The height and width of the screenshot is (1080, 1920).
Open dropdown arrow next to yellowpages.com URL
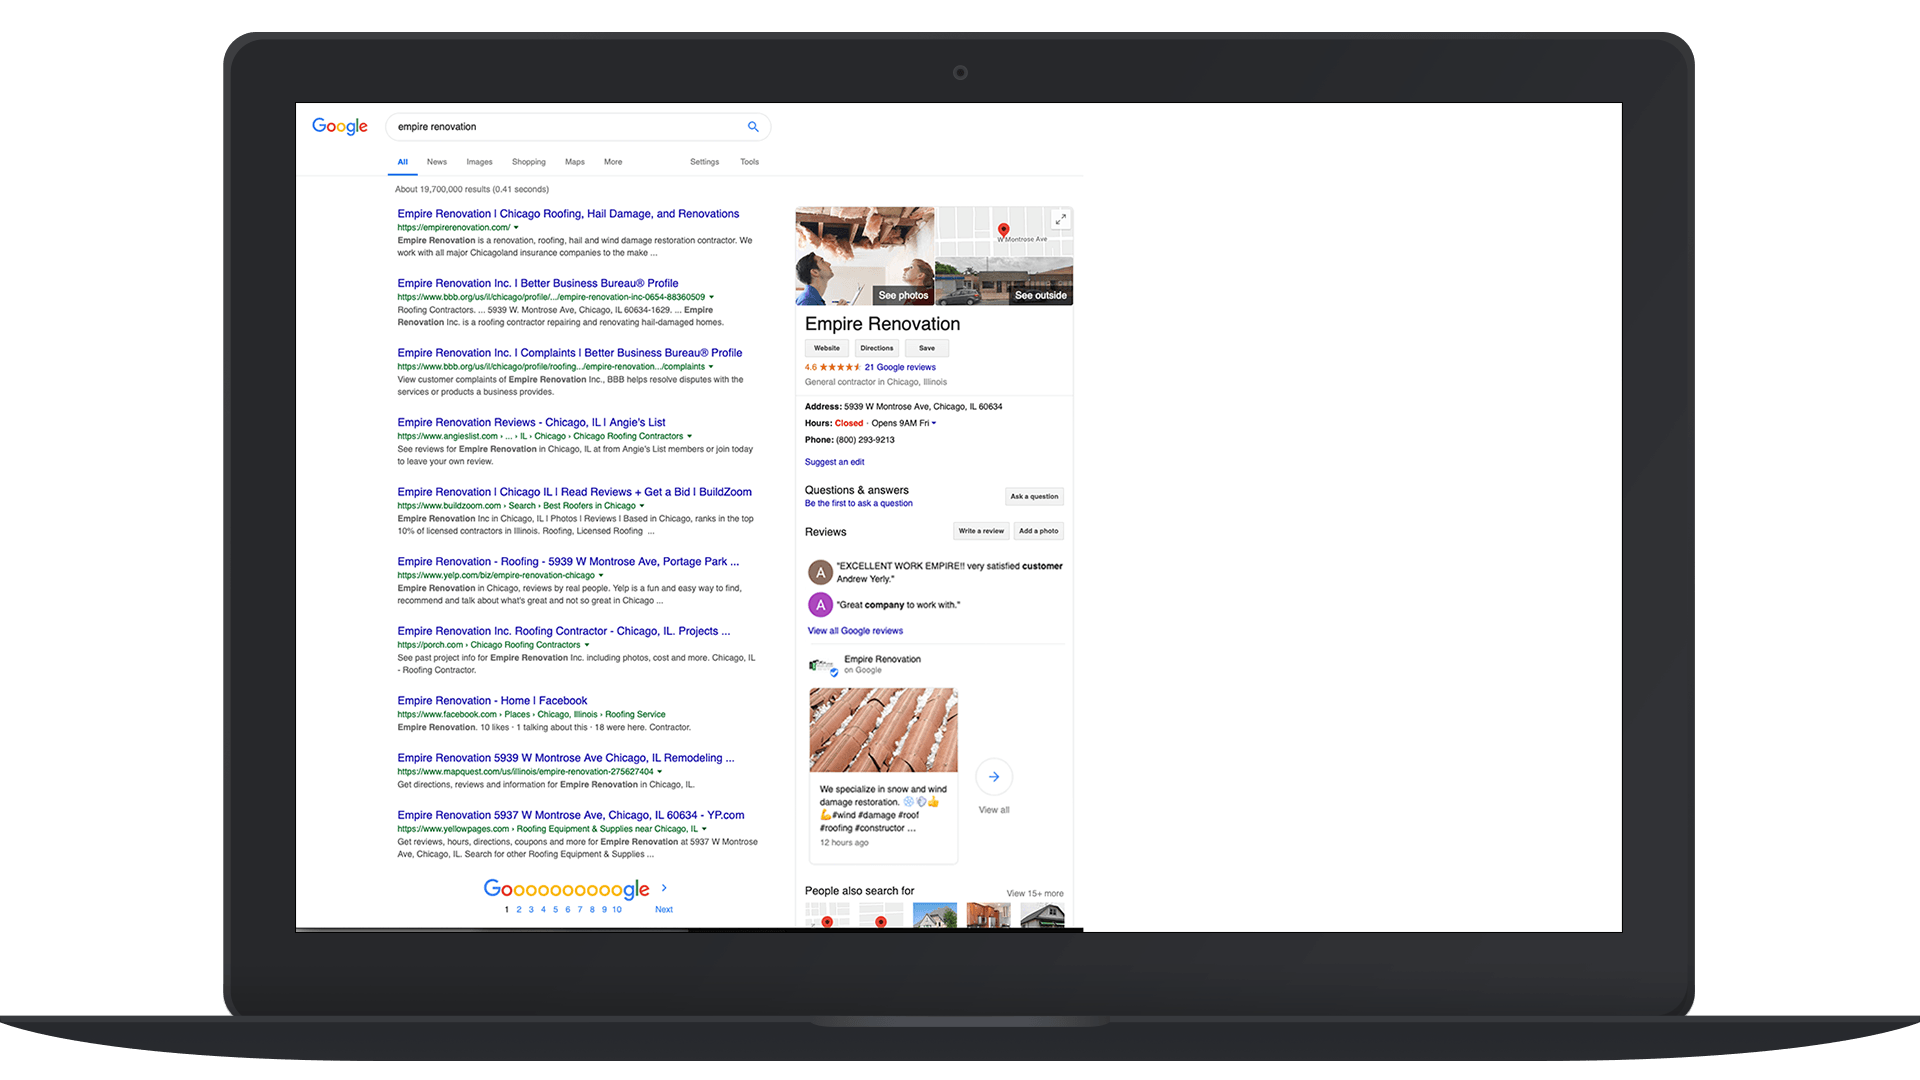705,829
